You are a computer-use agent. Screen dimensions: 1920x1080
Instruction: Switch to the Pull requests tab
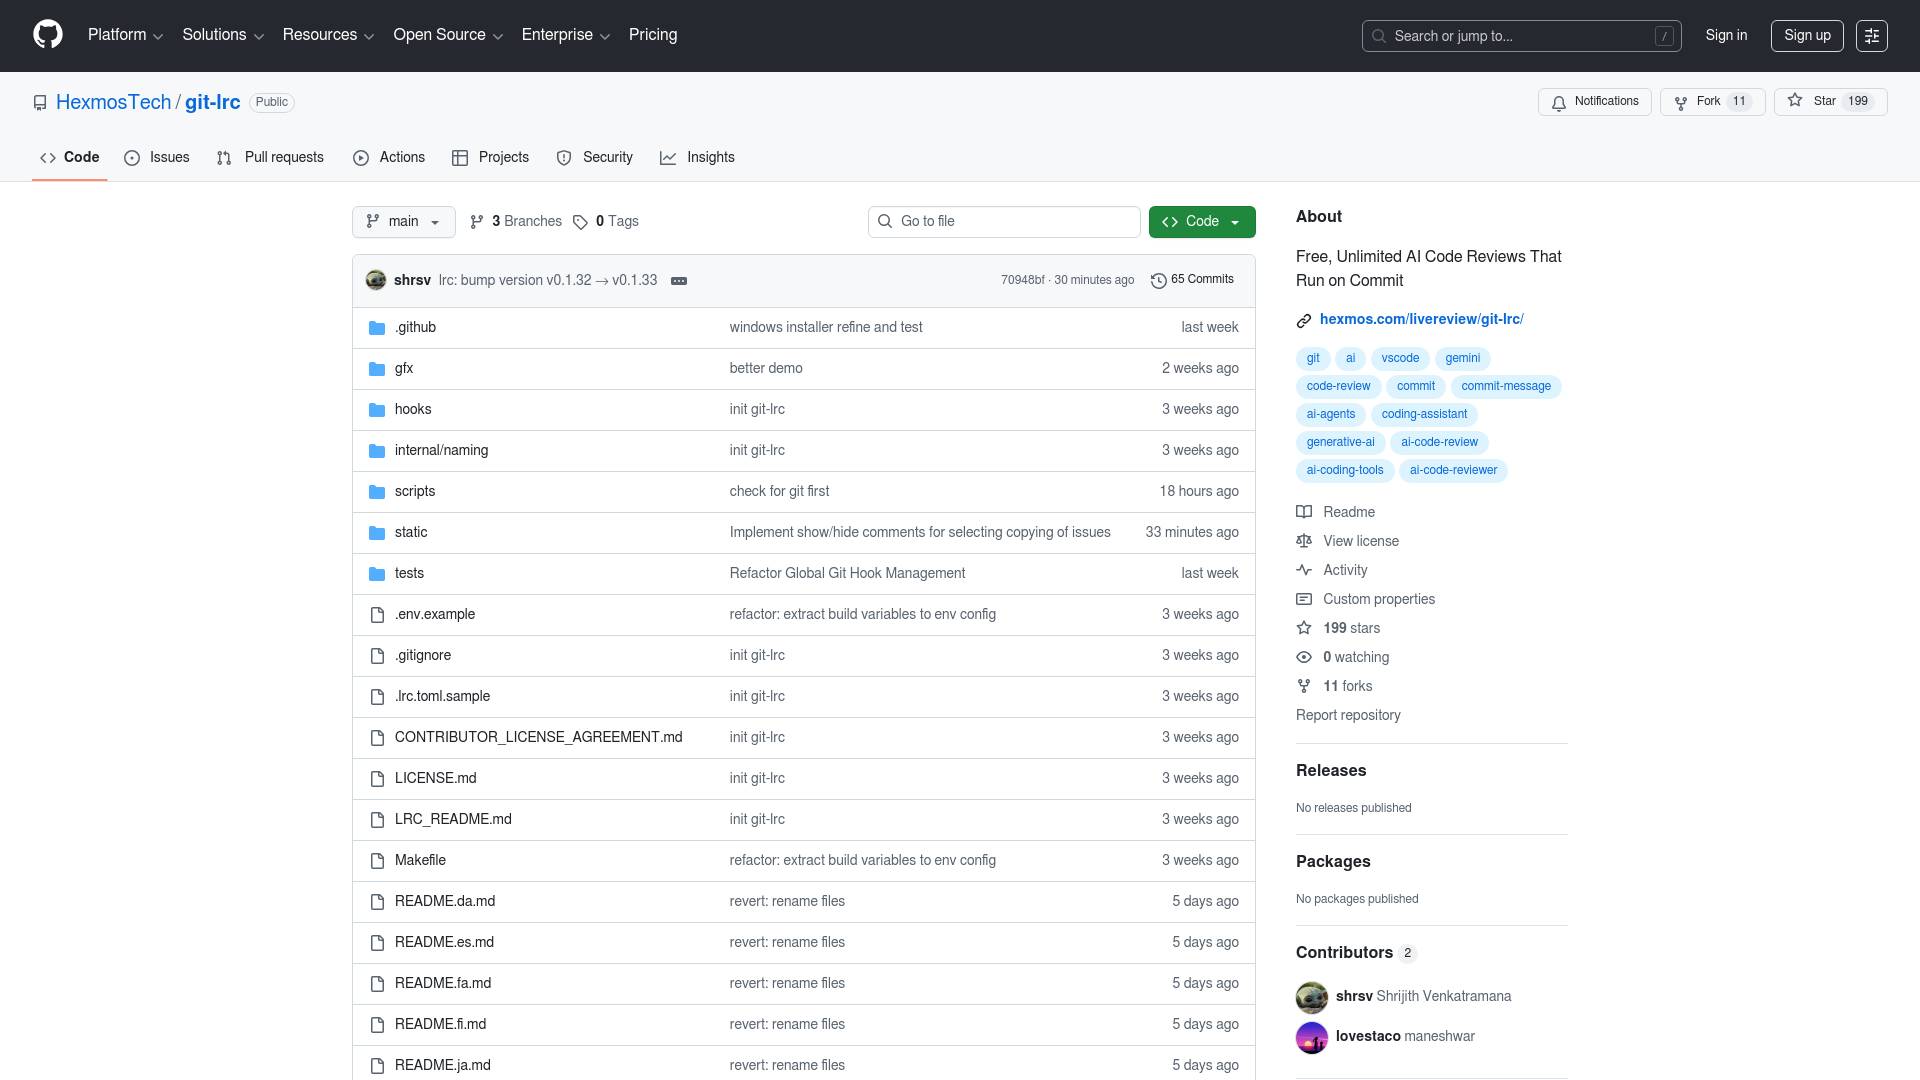(270, 158)
